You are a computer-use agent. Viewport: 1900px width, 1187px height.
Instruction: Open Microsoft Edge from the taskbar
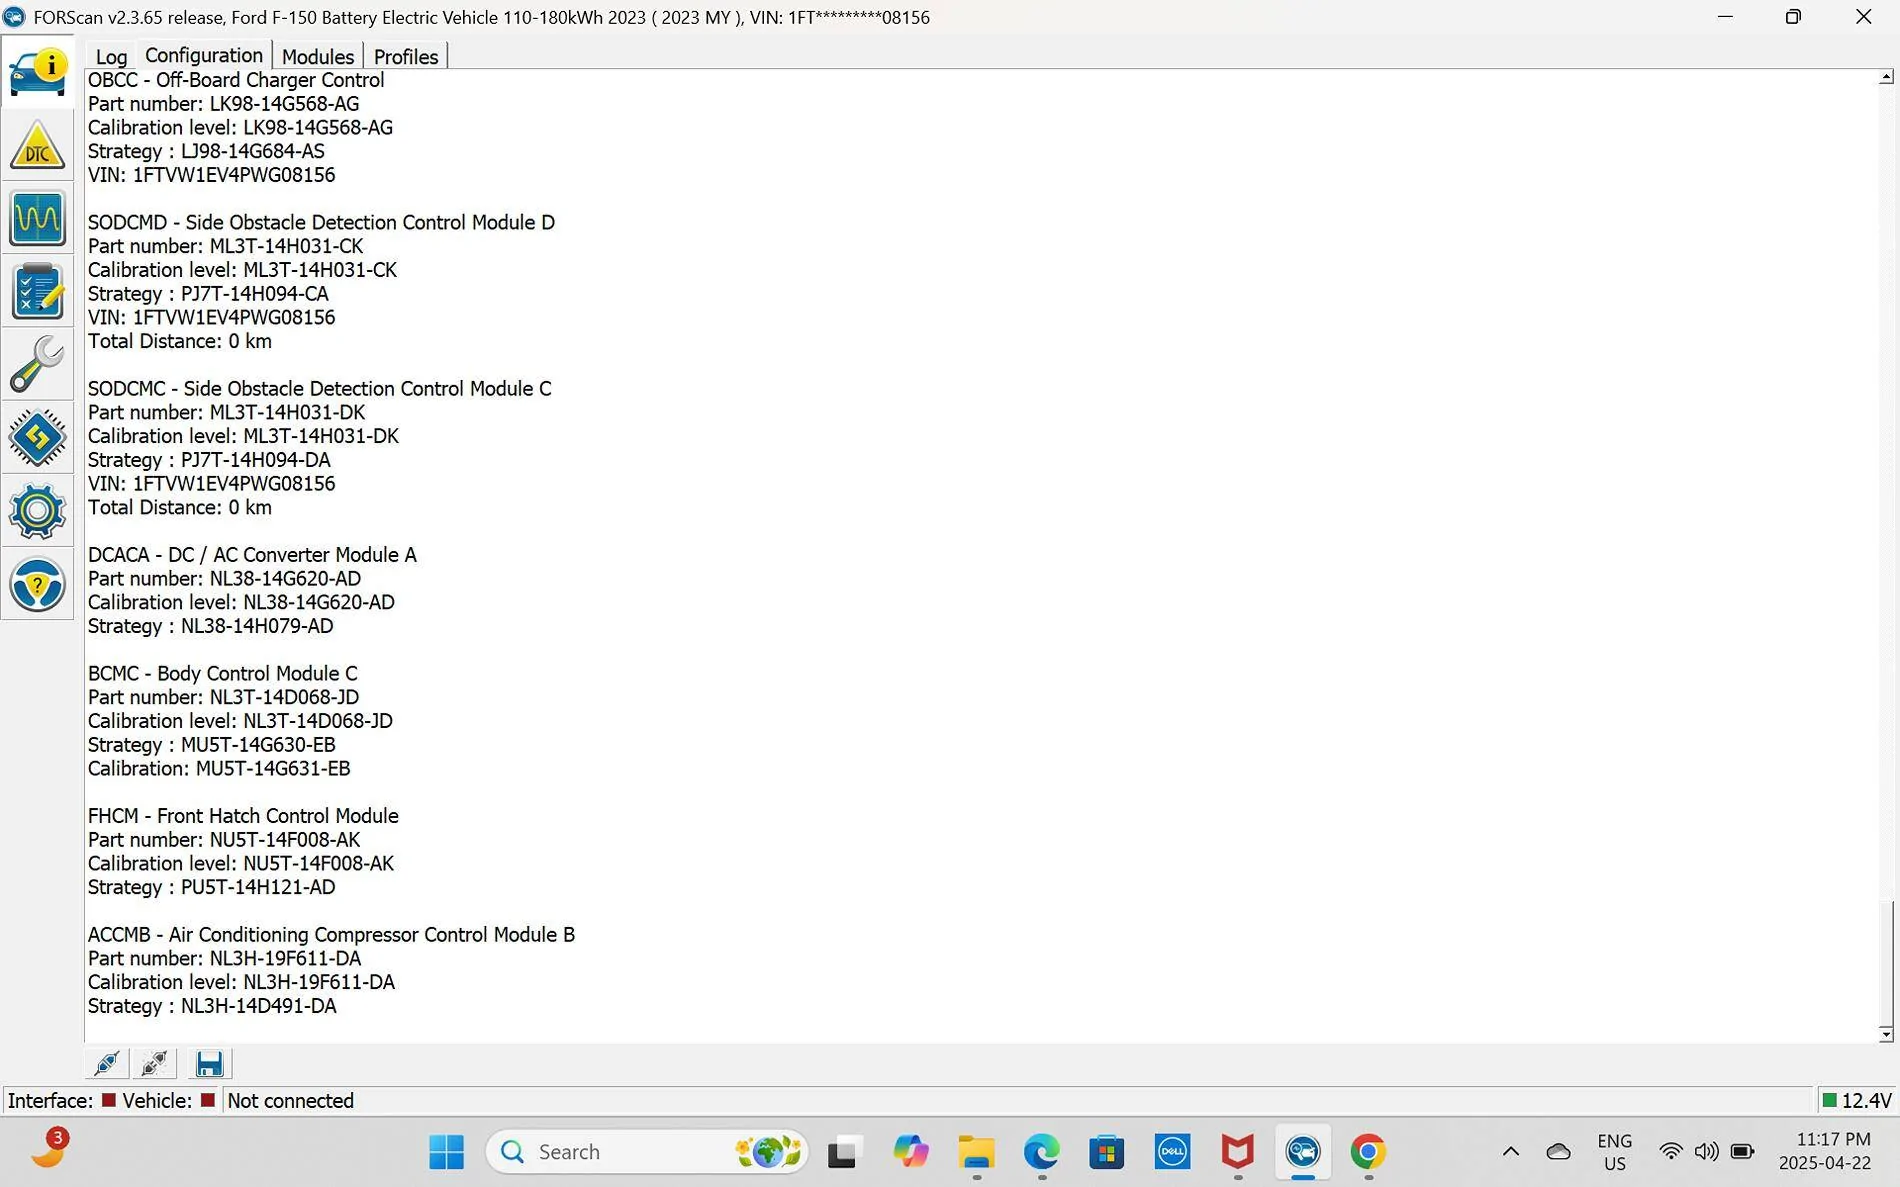[x=1041, y=1152]
